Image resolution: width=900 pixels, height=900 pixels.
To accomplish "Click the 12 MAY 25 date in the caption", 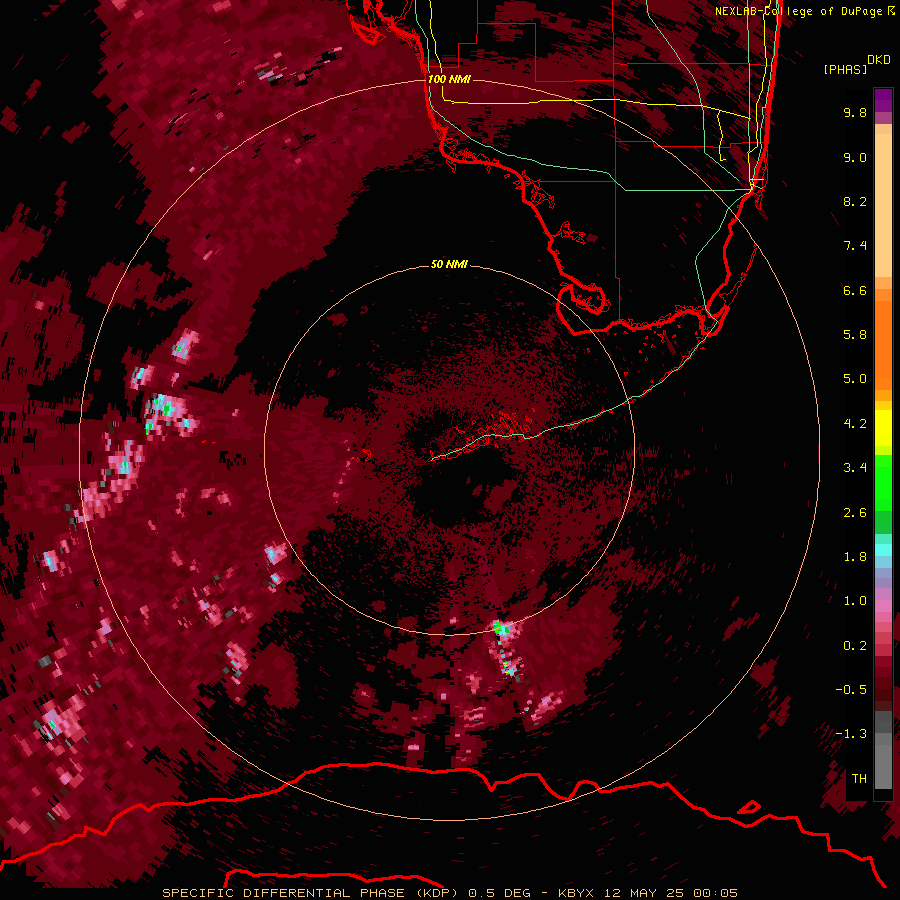I will (645, 893).
